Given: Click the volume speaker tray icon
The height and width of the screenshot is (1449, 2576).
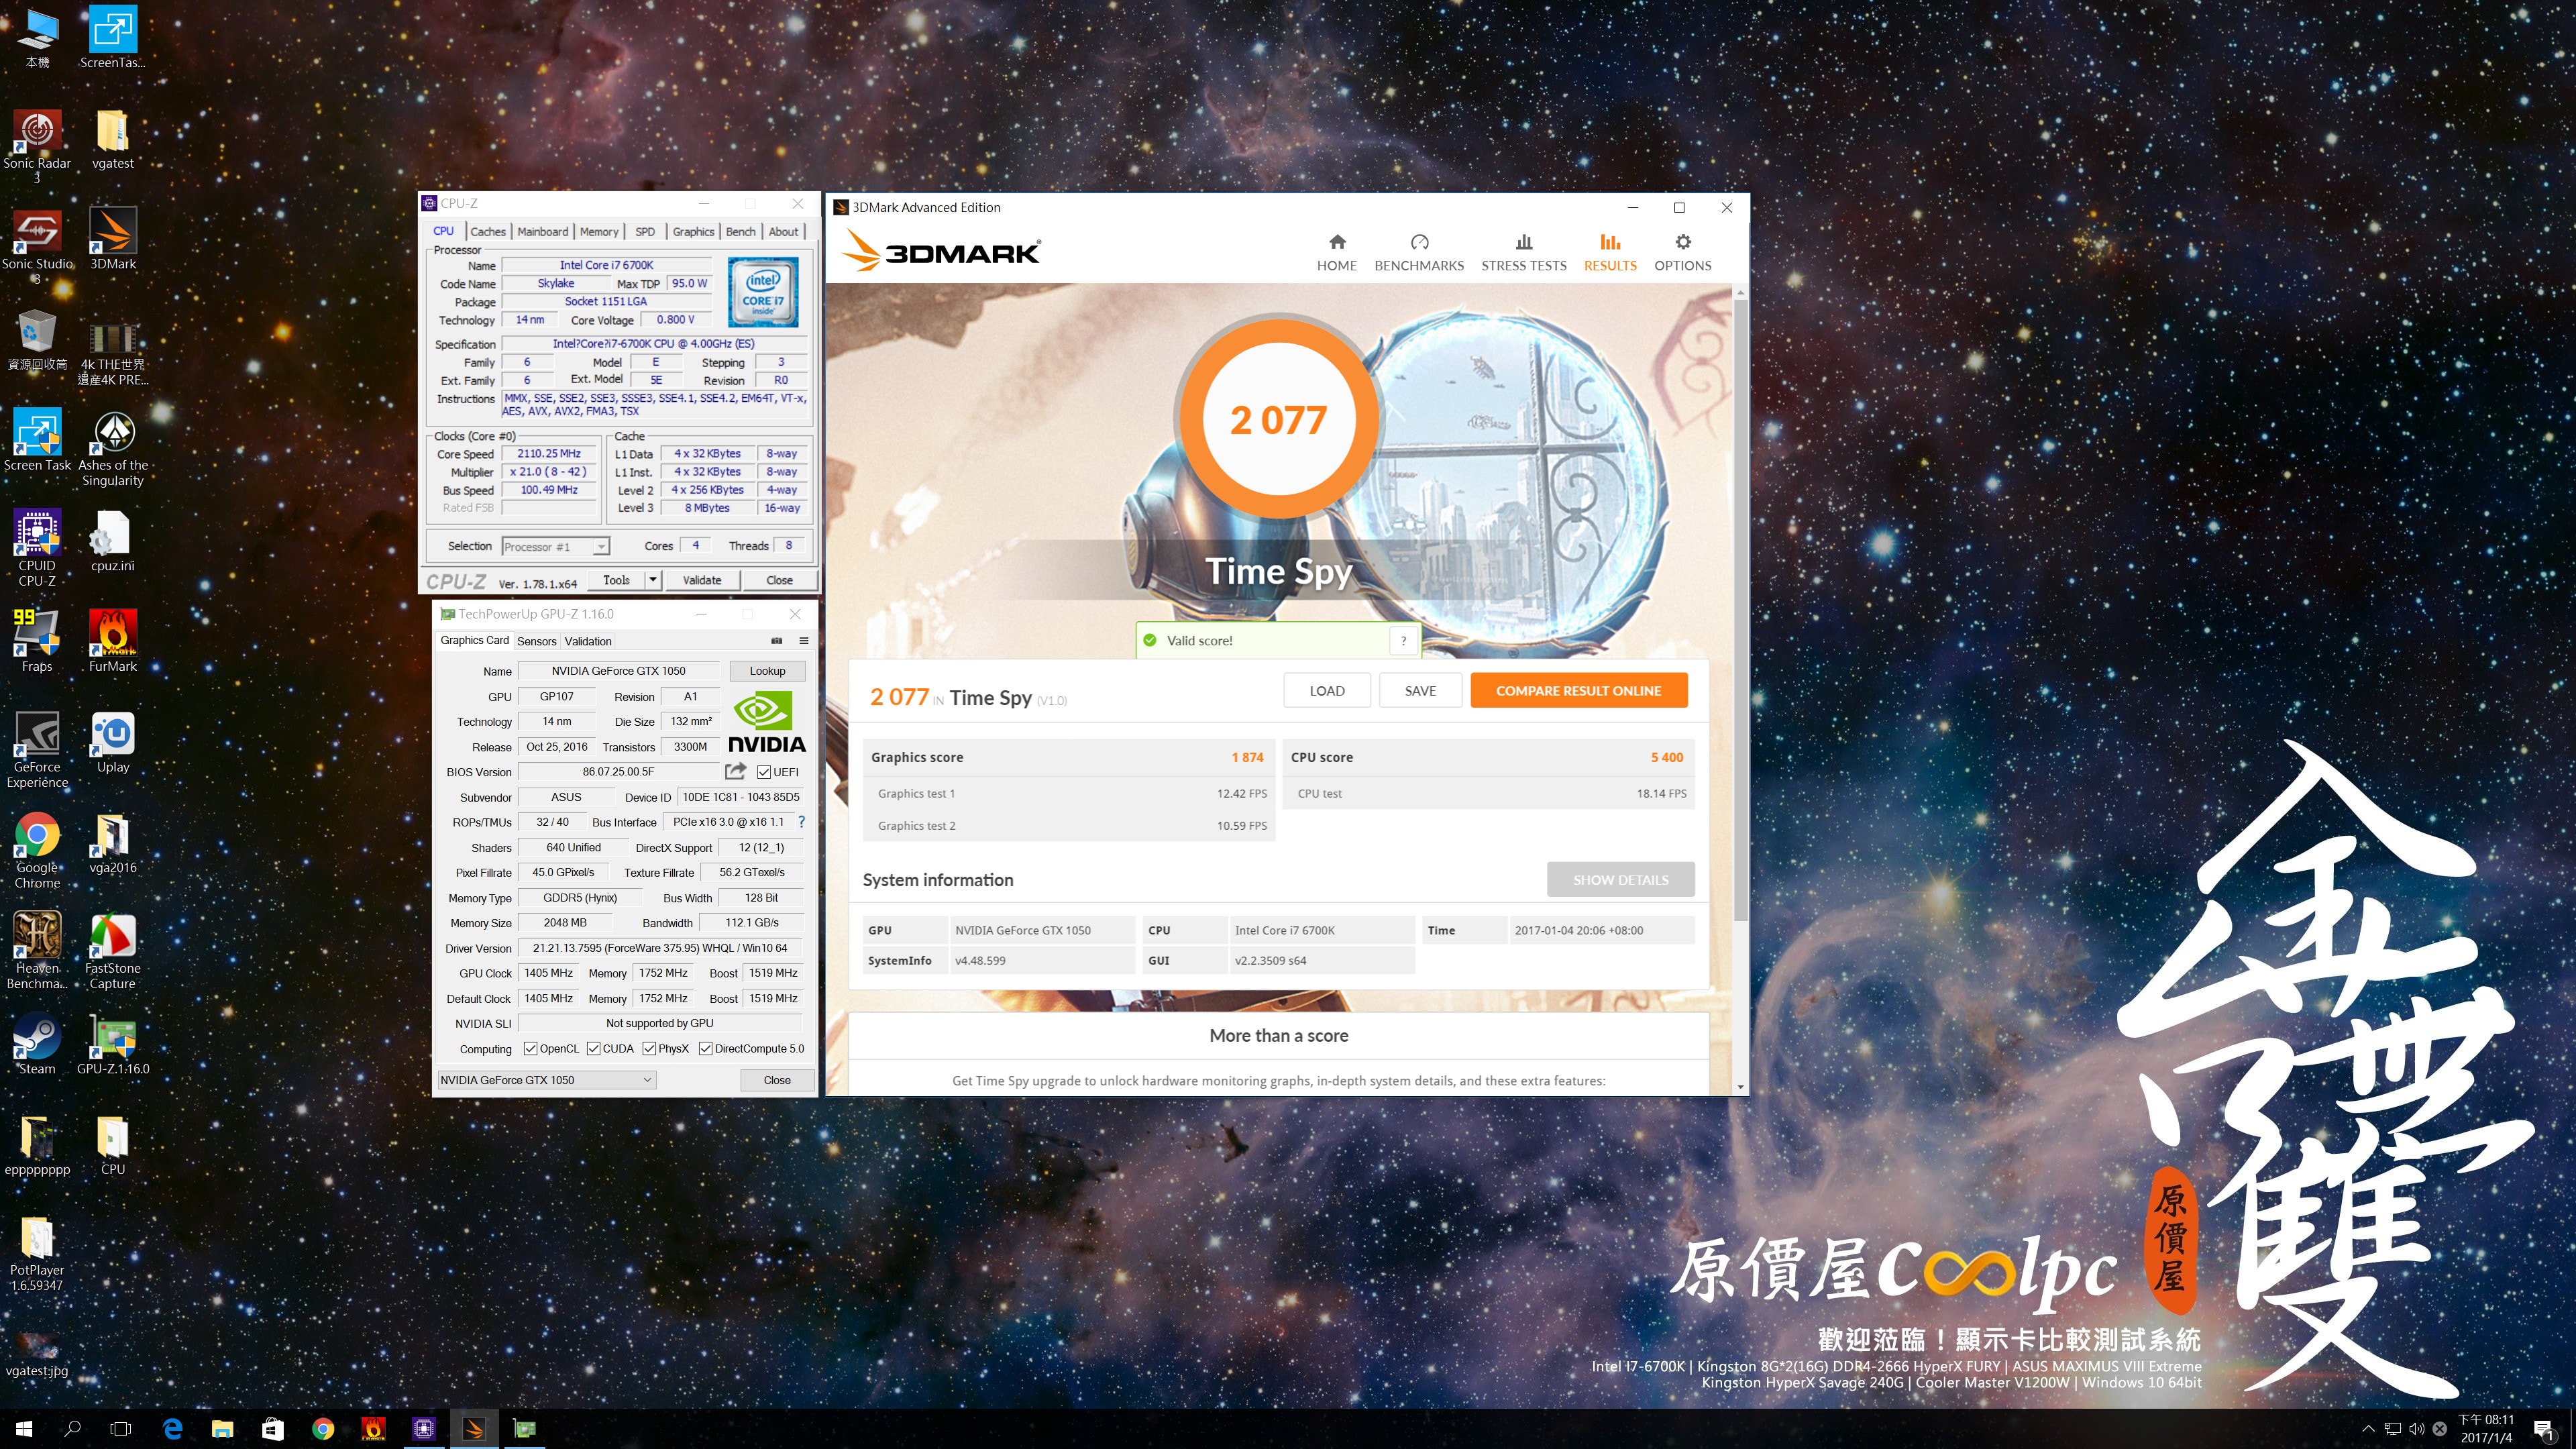Looking at the screenshot, I should pyautogui.click(x=2416, y=1428).
